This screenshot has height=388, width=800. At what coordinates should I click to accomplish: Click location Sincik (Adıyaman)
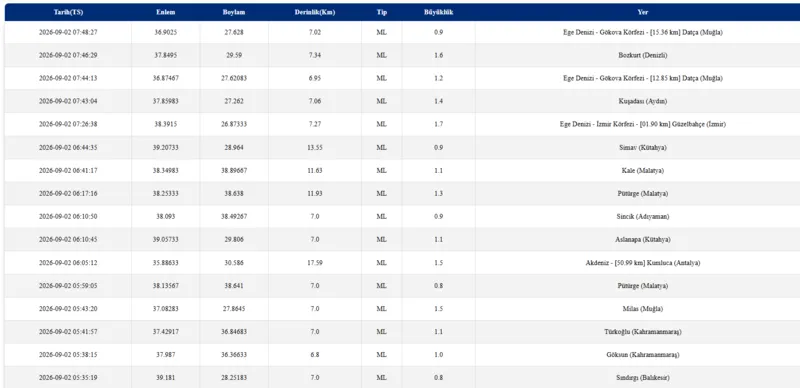click(642, 216)
